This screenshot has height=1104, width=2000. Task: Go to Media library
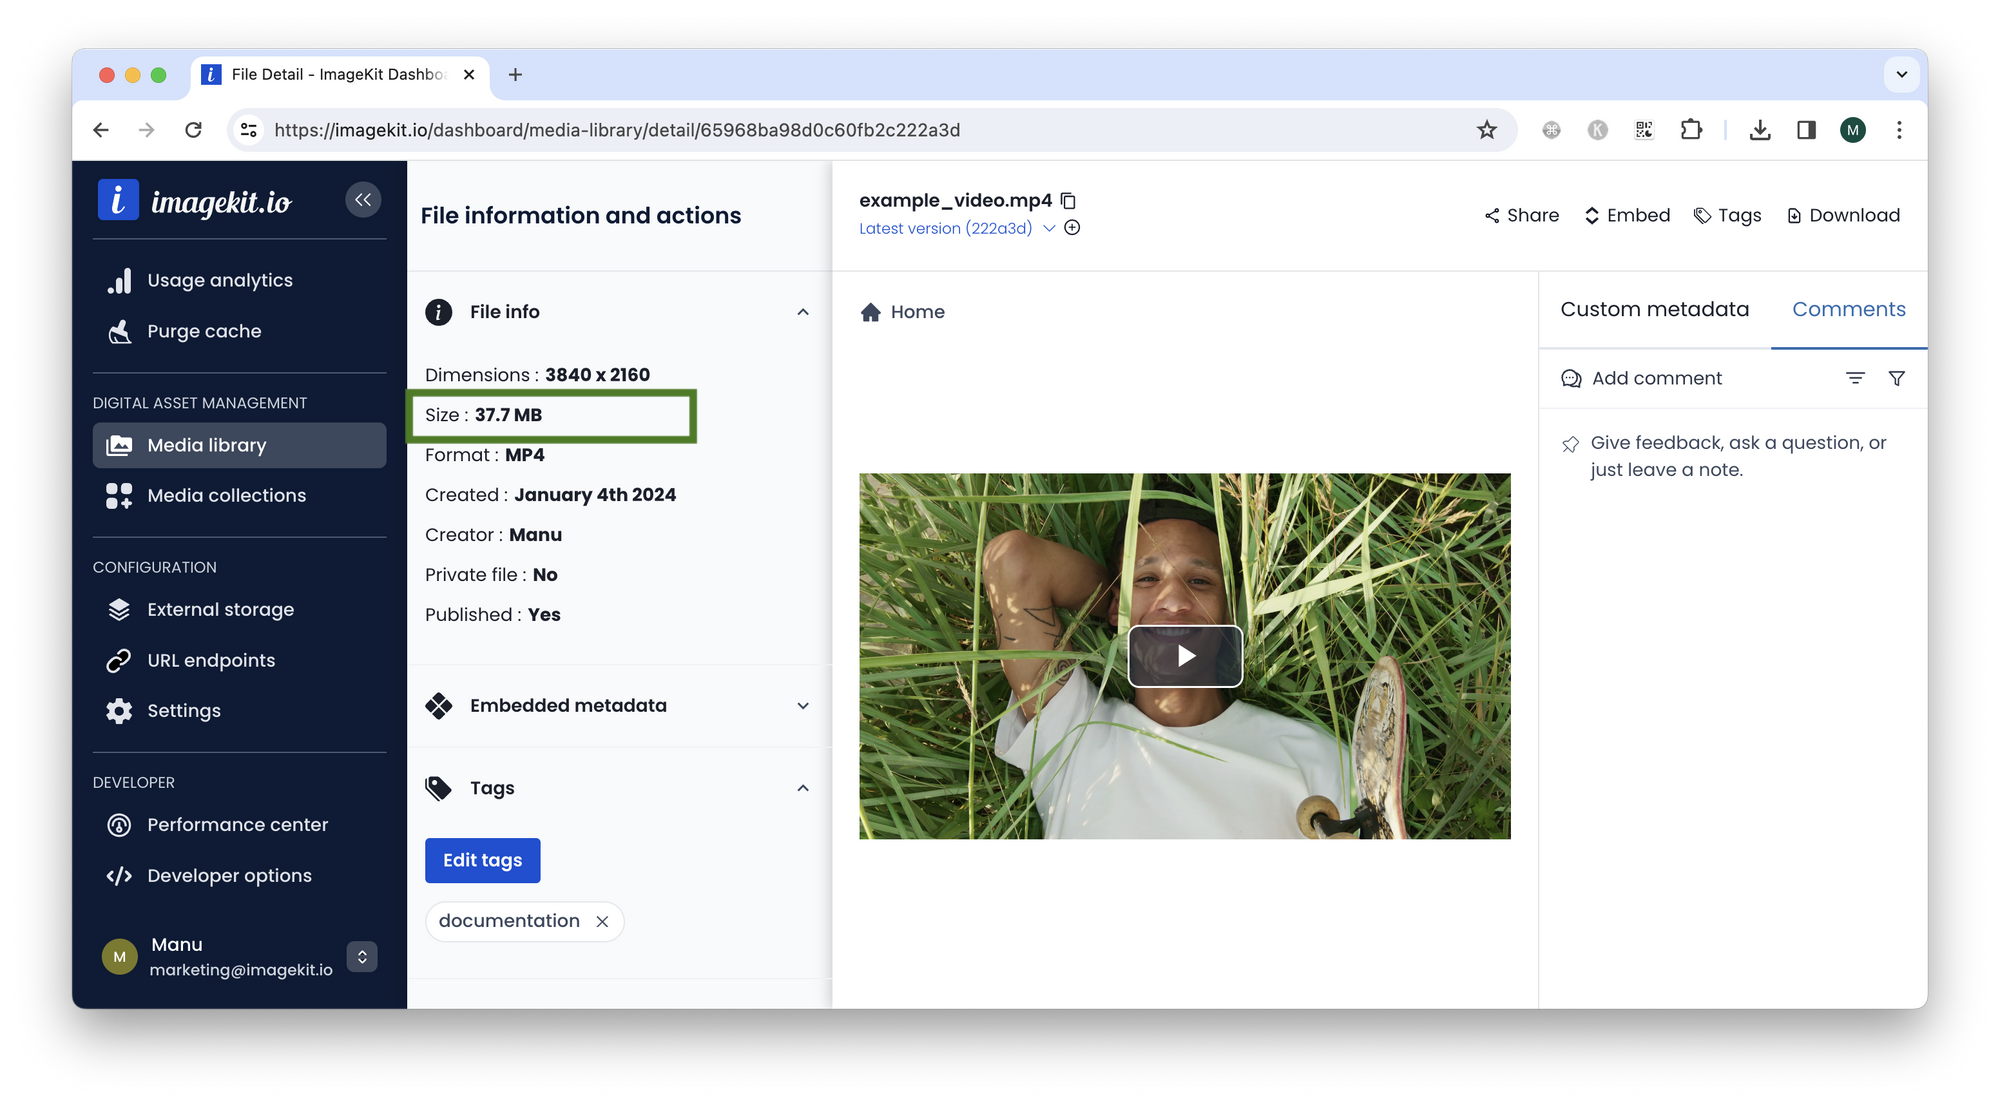[239, 445]
